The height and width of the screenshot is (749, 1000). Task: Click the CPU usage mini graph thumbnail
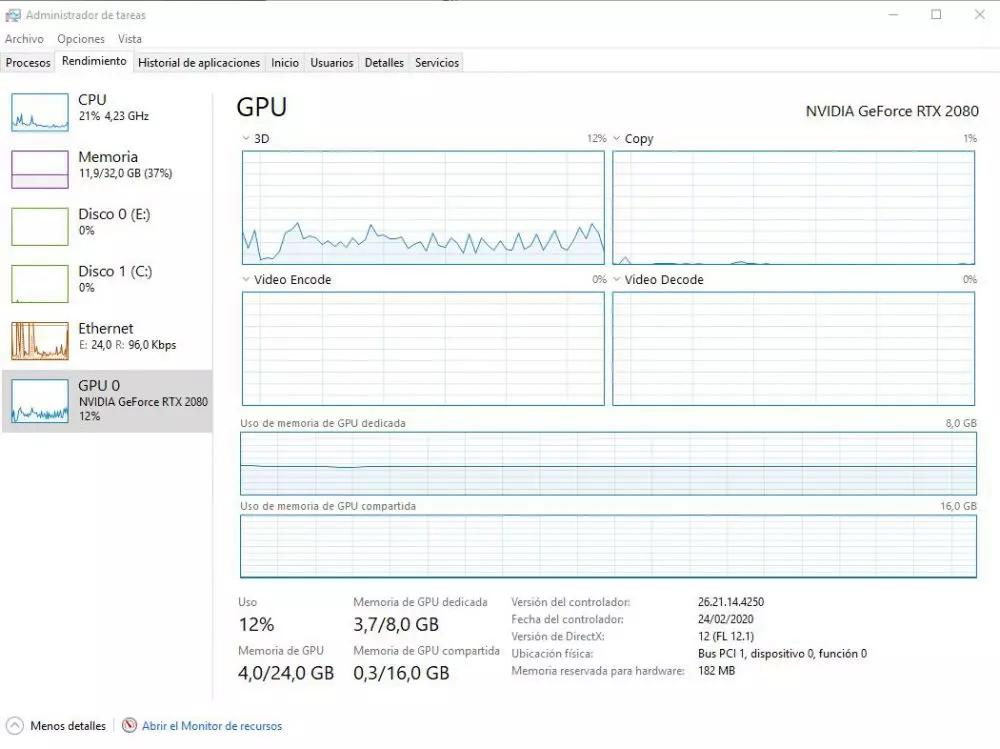40,112
